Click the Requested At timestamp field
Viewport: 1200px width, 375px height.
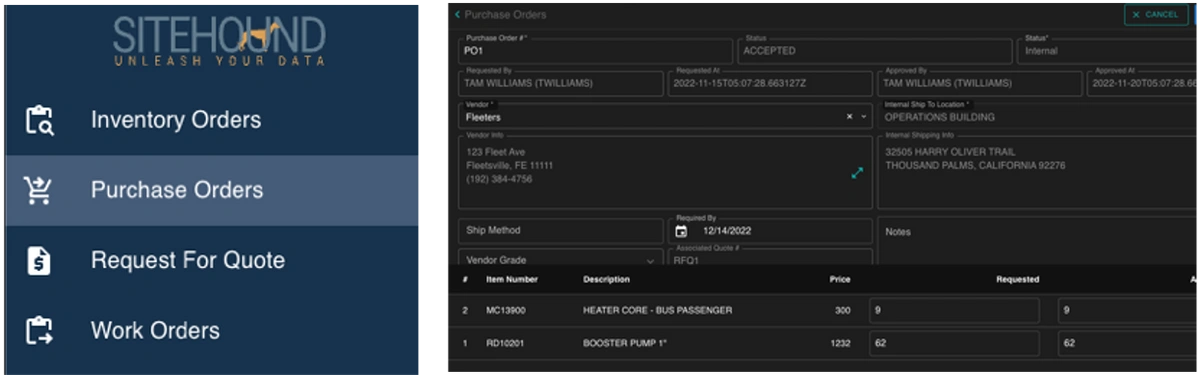770,83
